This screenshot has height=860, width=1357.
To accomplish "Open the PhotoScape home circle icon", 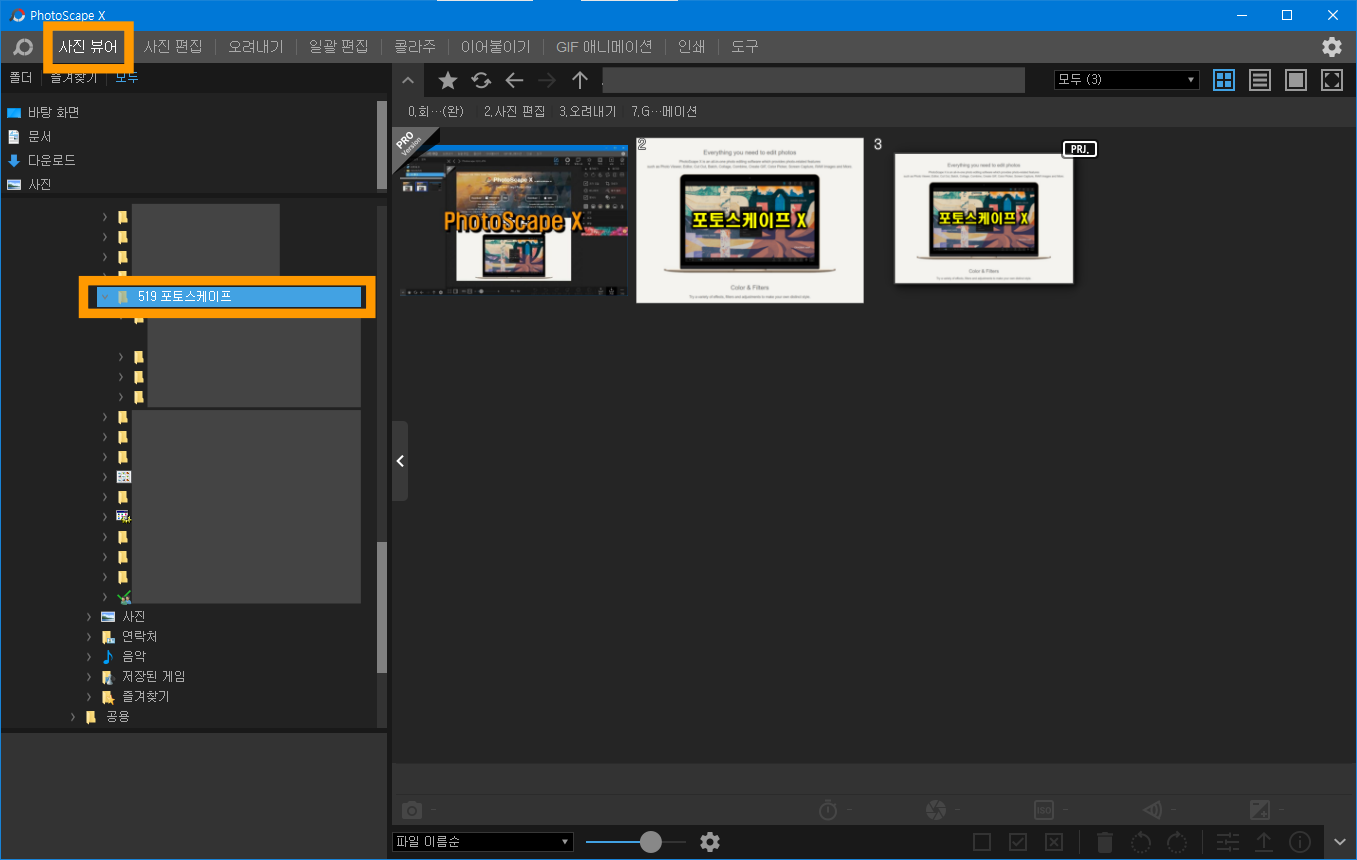I will click(22, 47).
